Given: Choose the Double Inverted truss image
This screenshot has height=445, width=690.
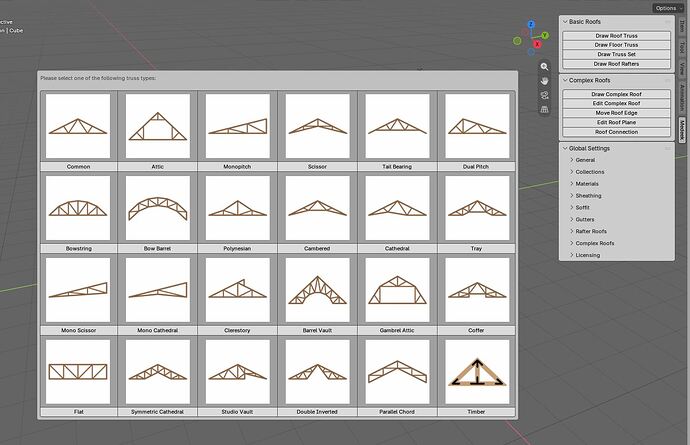Looking at the screenshot, I should tap(317, 371).
